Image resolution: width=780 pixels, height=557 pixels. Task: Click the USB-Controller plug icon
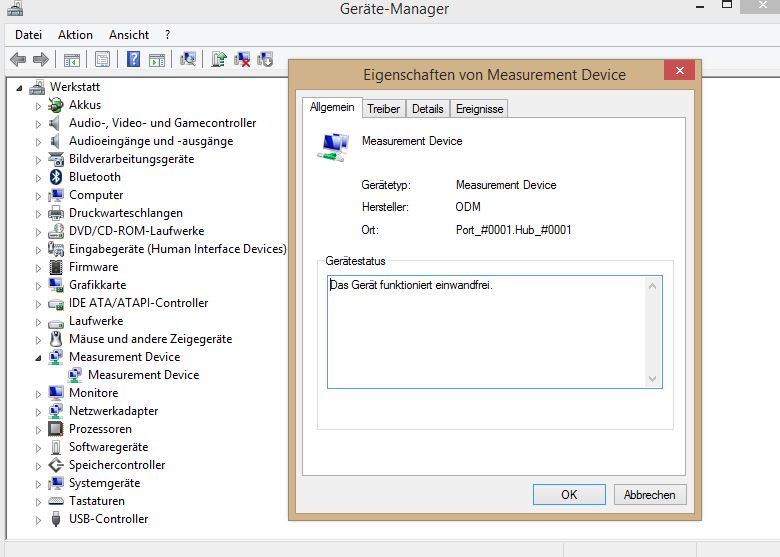pyautogui.click(x=56, y=519)
